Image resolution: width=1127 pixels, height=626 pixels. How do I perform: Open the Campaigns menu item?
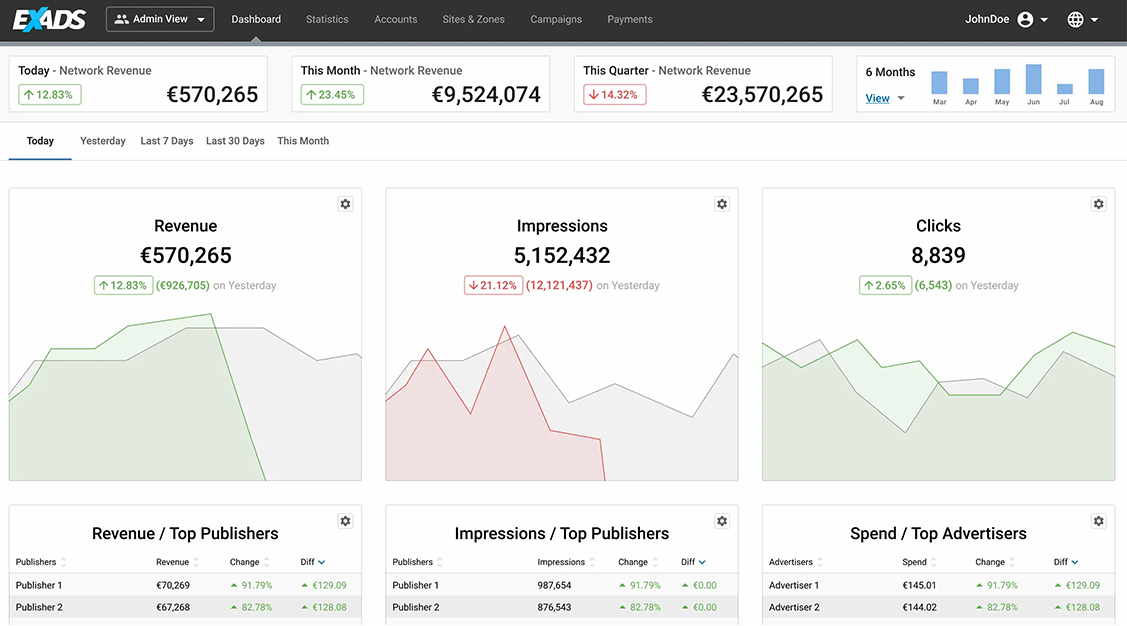click(556, 18)
